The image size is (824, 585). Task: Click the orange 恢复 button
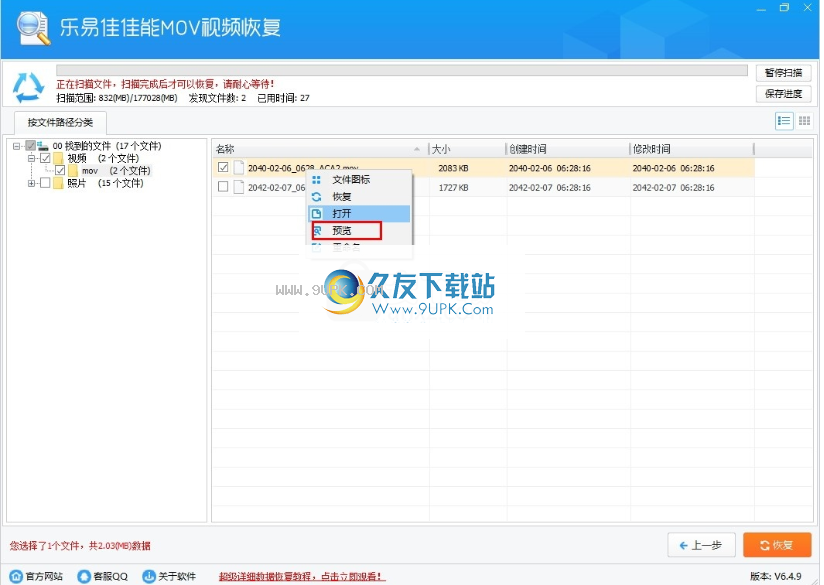click(777, 545)
